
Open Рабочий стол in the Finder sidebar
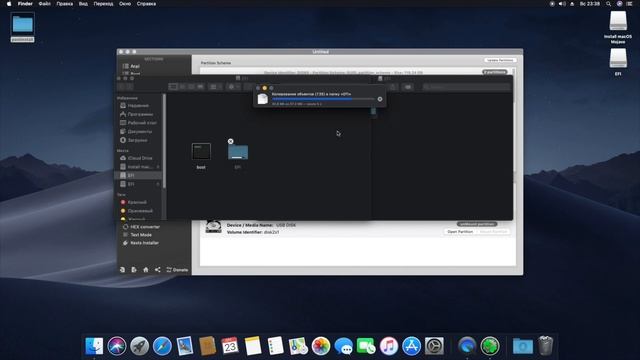click(x=138, y=122)
